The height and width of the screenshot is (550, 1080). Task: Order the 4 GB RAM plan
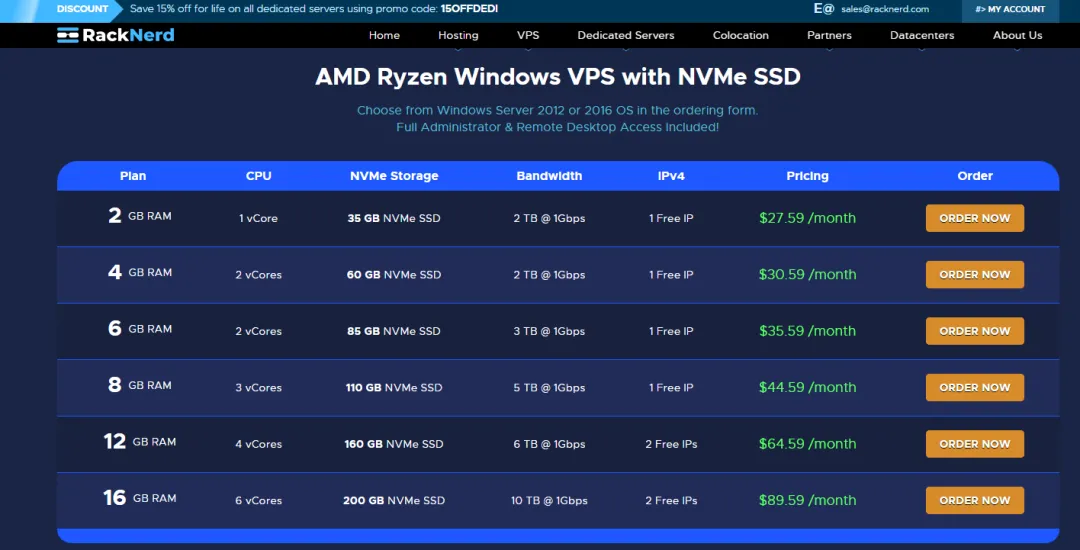click(x=974, y=274)
